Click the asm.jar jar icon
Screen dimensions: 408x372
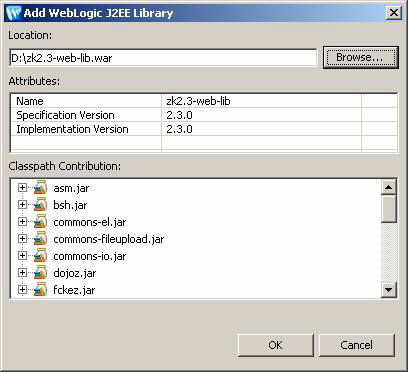point(40,187)
